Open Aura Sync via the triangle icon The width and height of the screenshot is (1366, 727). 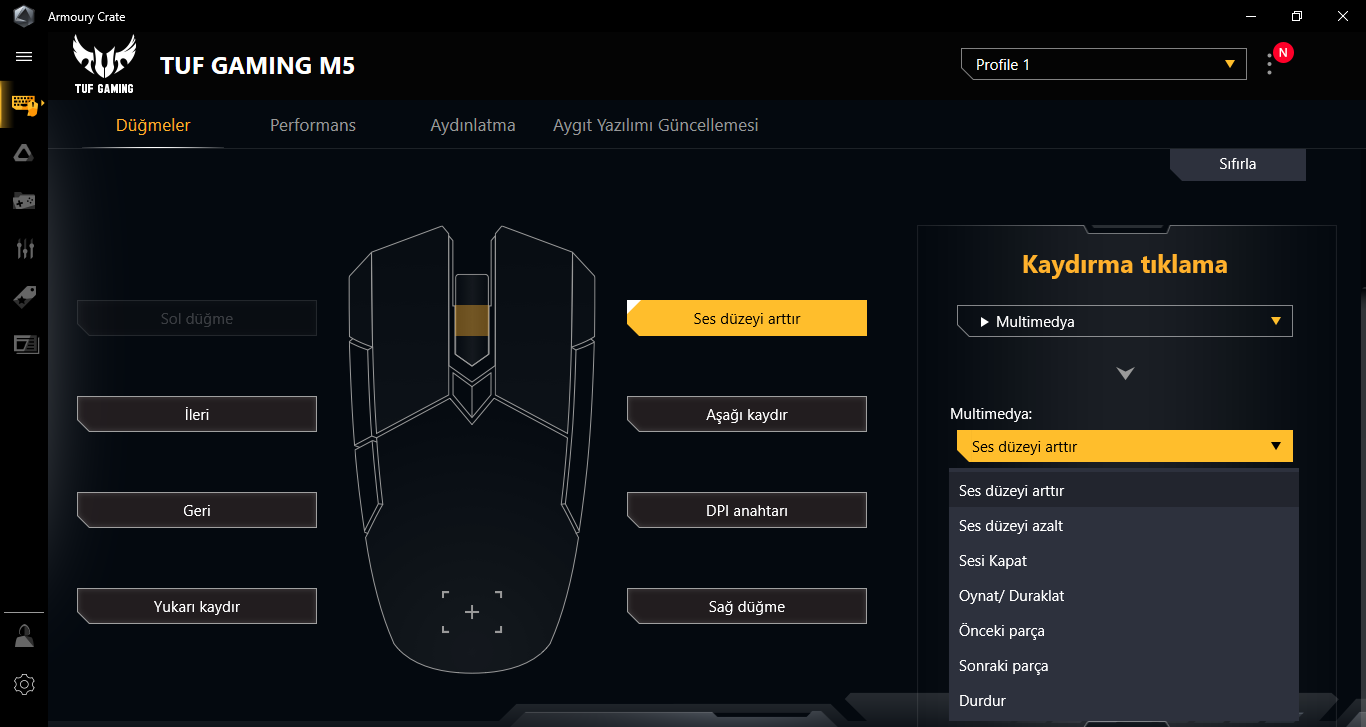(x=24, y=153)
